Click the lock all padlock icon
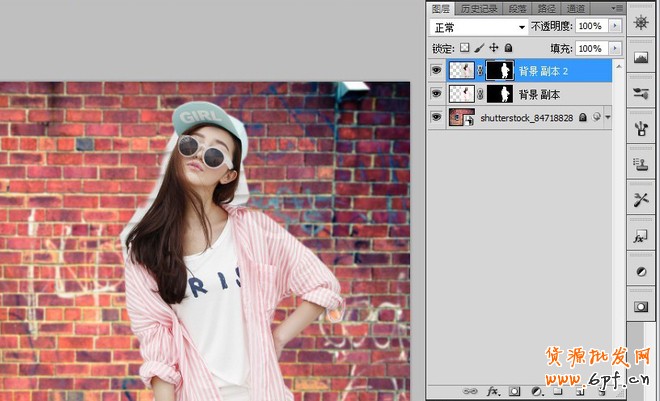This screenshot has width=660, height=401. (x=508, y=48)
